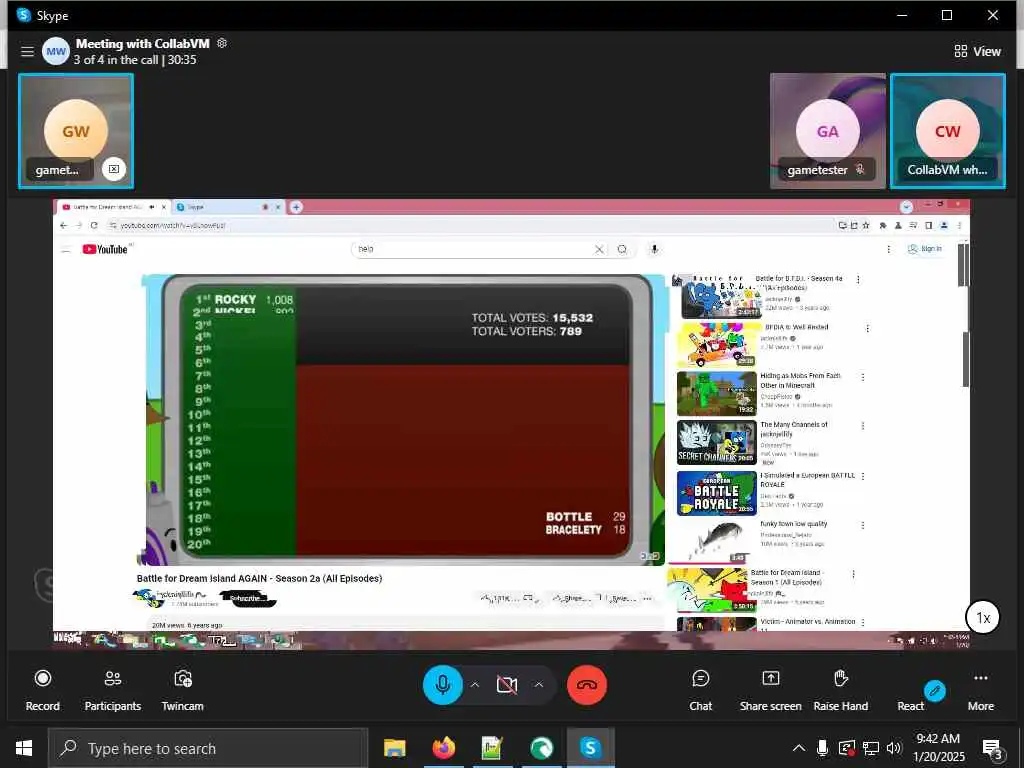Expand camera options chevron
The height and width of the screenshot is (768, 1024).
[539, 685]
